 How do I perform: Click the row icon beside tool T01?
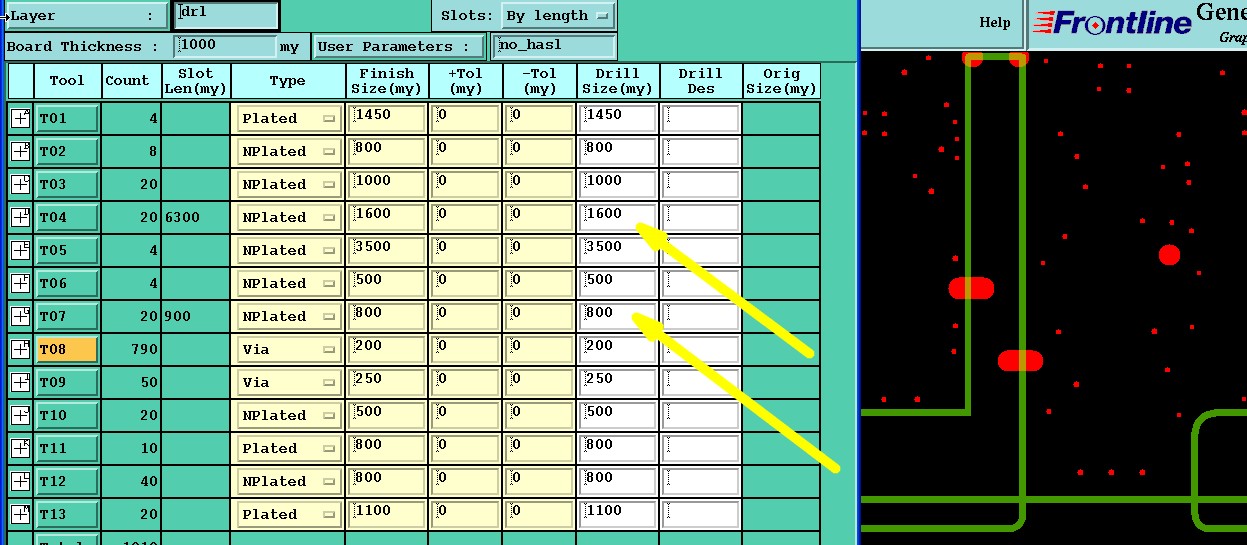[20, 118]
